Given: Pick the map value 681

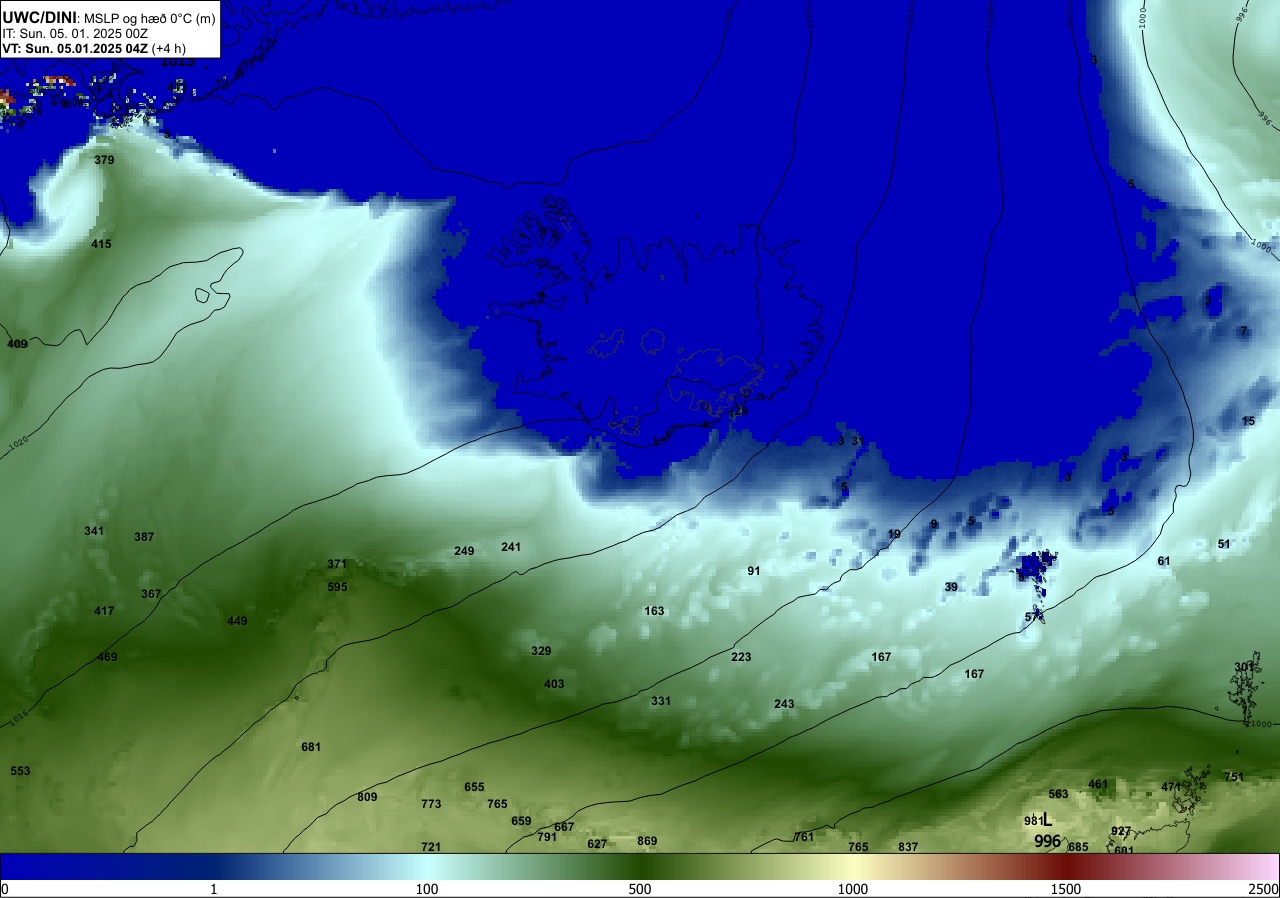Looking at the screenshot, I should (311, 747).
